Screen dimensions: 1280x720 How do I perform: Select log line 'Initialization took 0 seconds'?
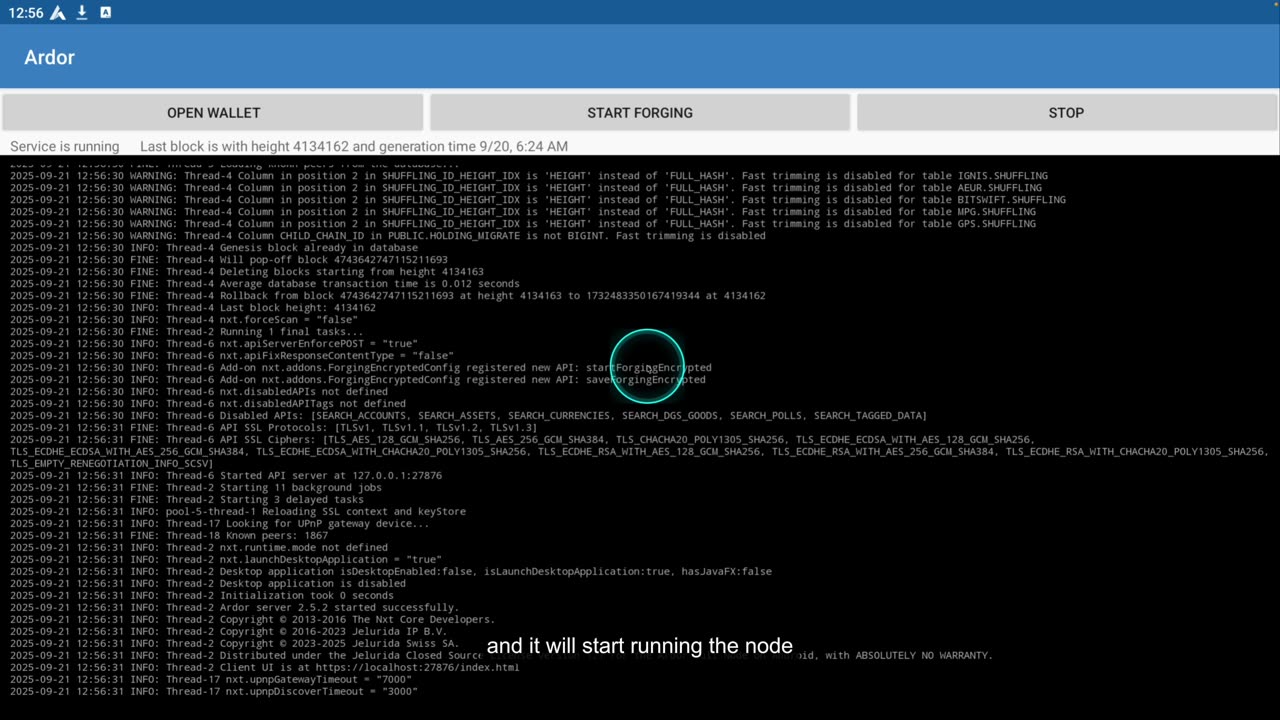coord(202,596)
